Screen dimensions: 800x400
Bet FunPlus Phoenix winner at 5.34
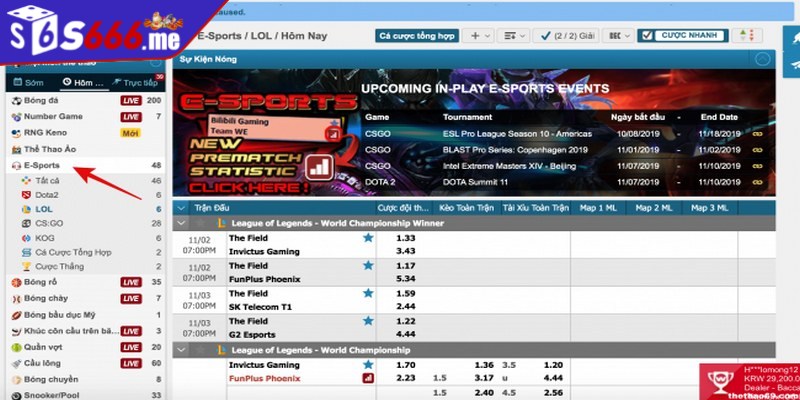[x=406, y=279]
